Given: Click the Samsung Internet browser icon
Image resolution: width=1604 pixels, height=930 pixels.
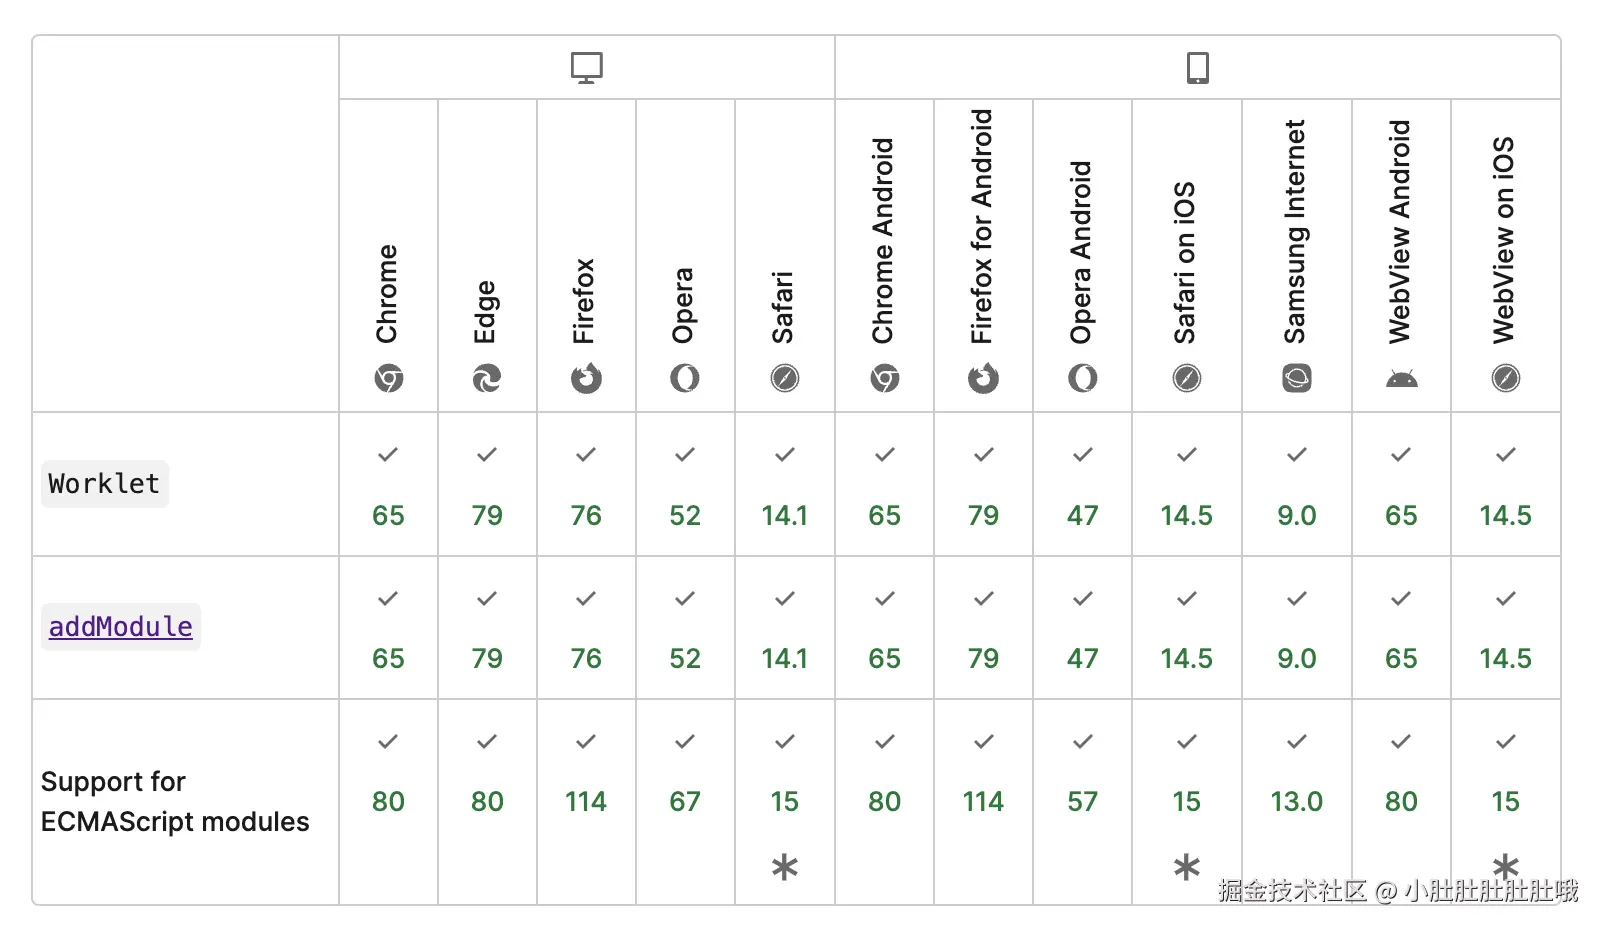Looking at the screenshot, I should click(1297, 378).
